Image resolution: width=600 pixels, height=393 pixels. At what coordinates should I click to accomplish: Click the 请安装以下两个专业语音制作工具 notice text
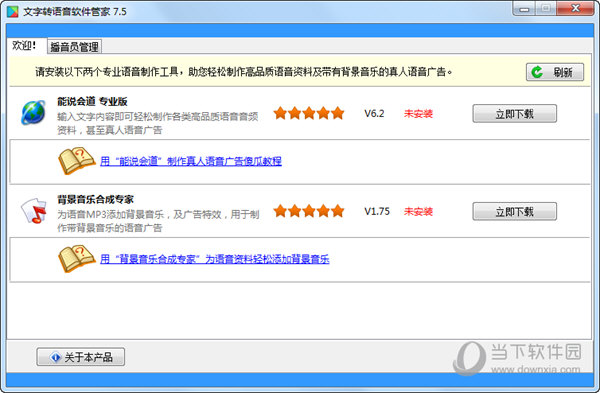click(x=244, y=72)
